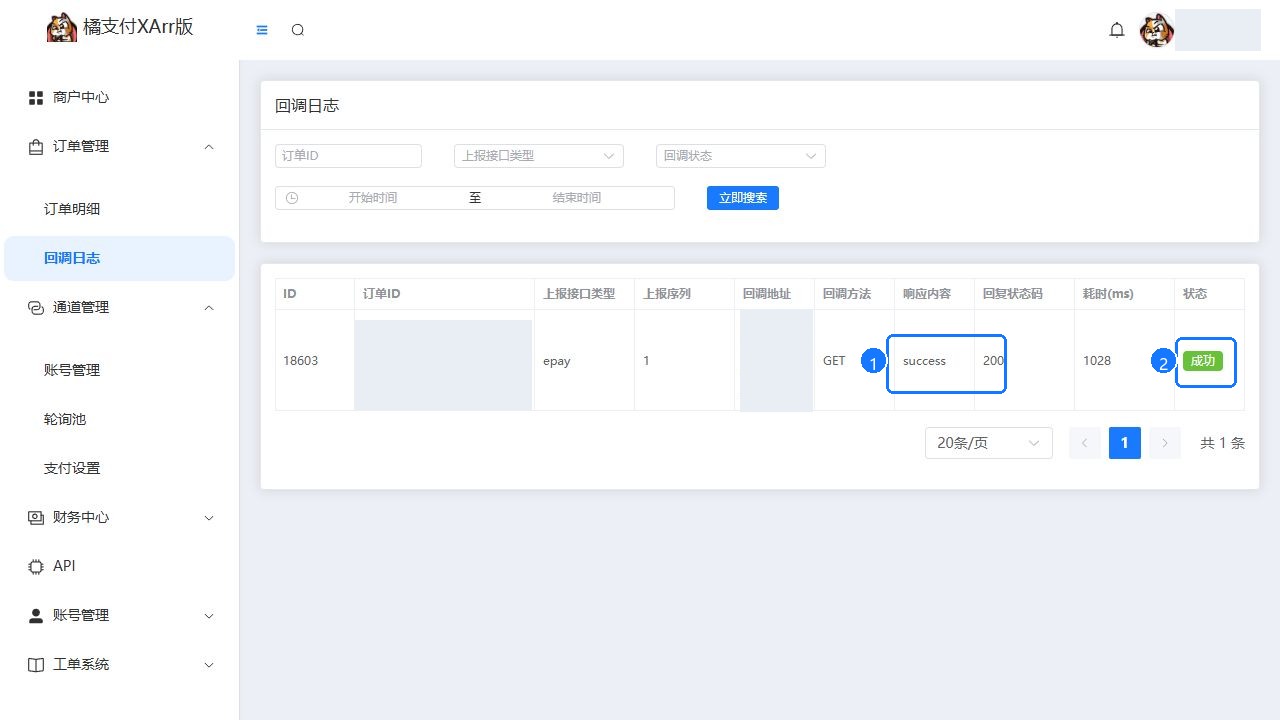Select page 1 in the pagination

[1125, 443]
